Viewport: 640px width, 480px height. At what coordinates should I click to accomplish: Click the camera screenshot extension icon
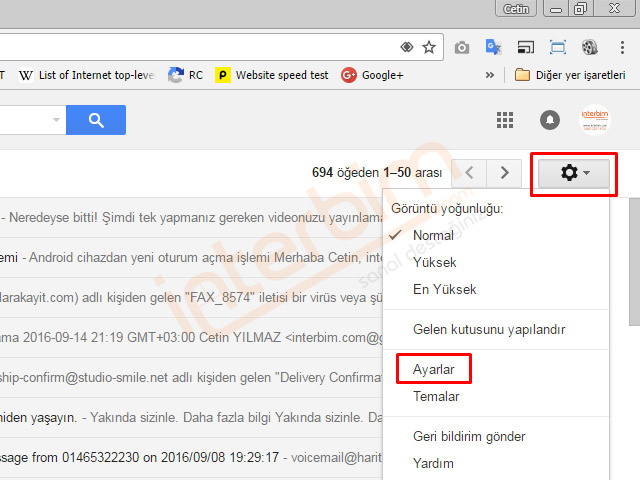[x=461, y=47]
